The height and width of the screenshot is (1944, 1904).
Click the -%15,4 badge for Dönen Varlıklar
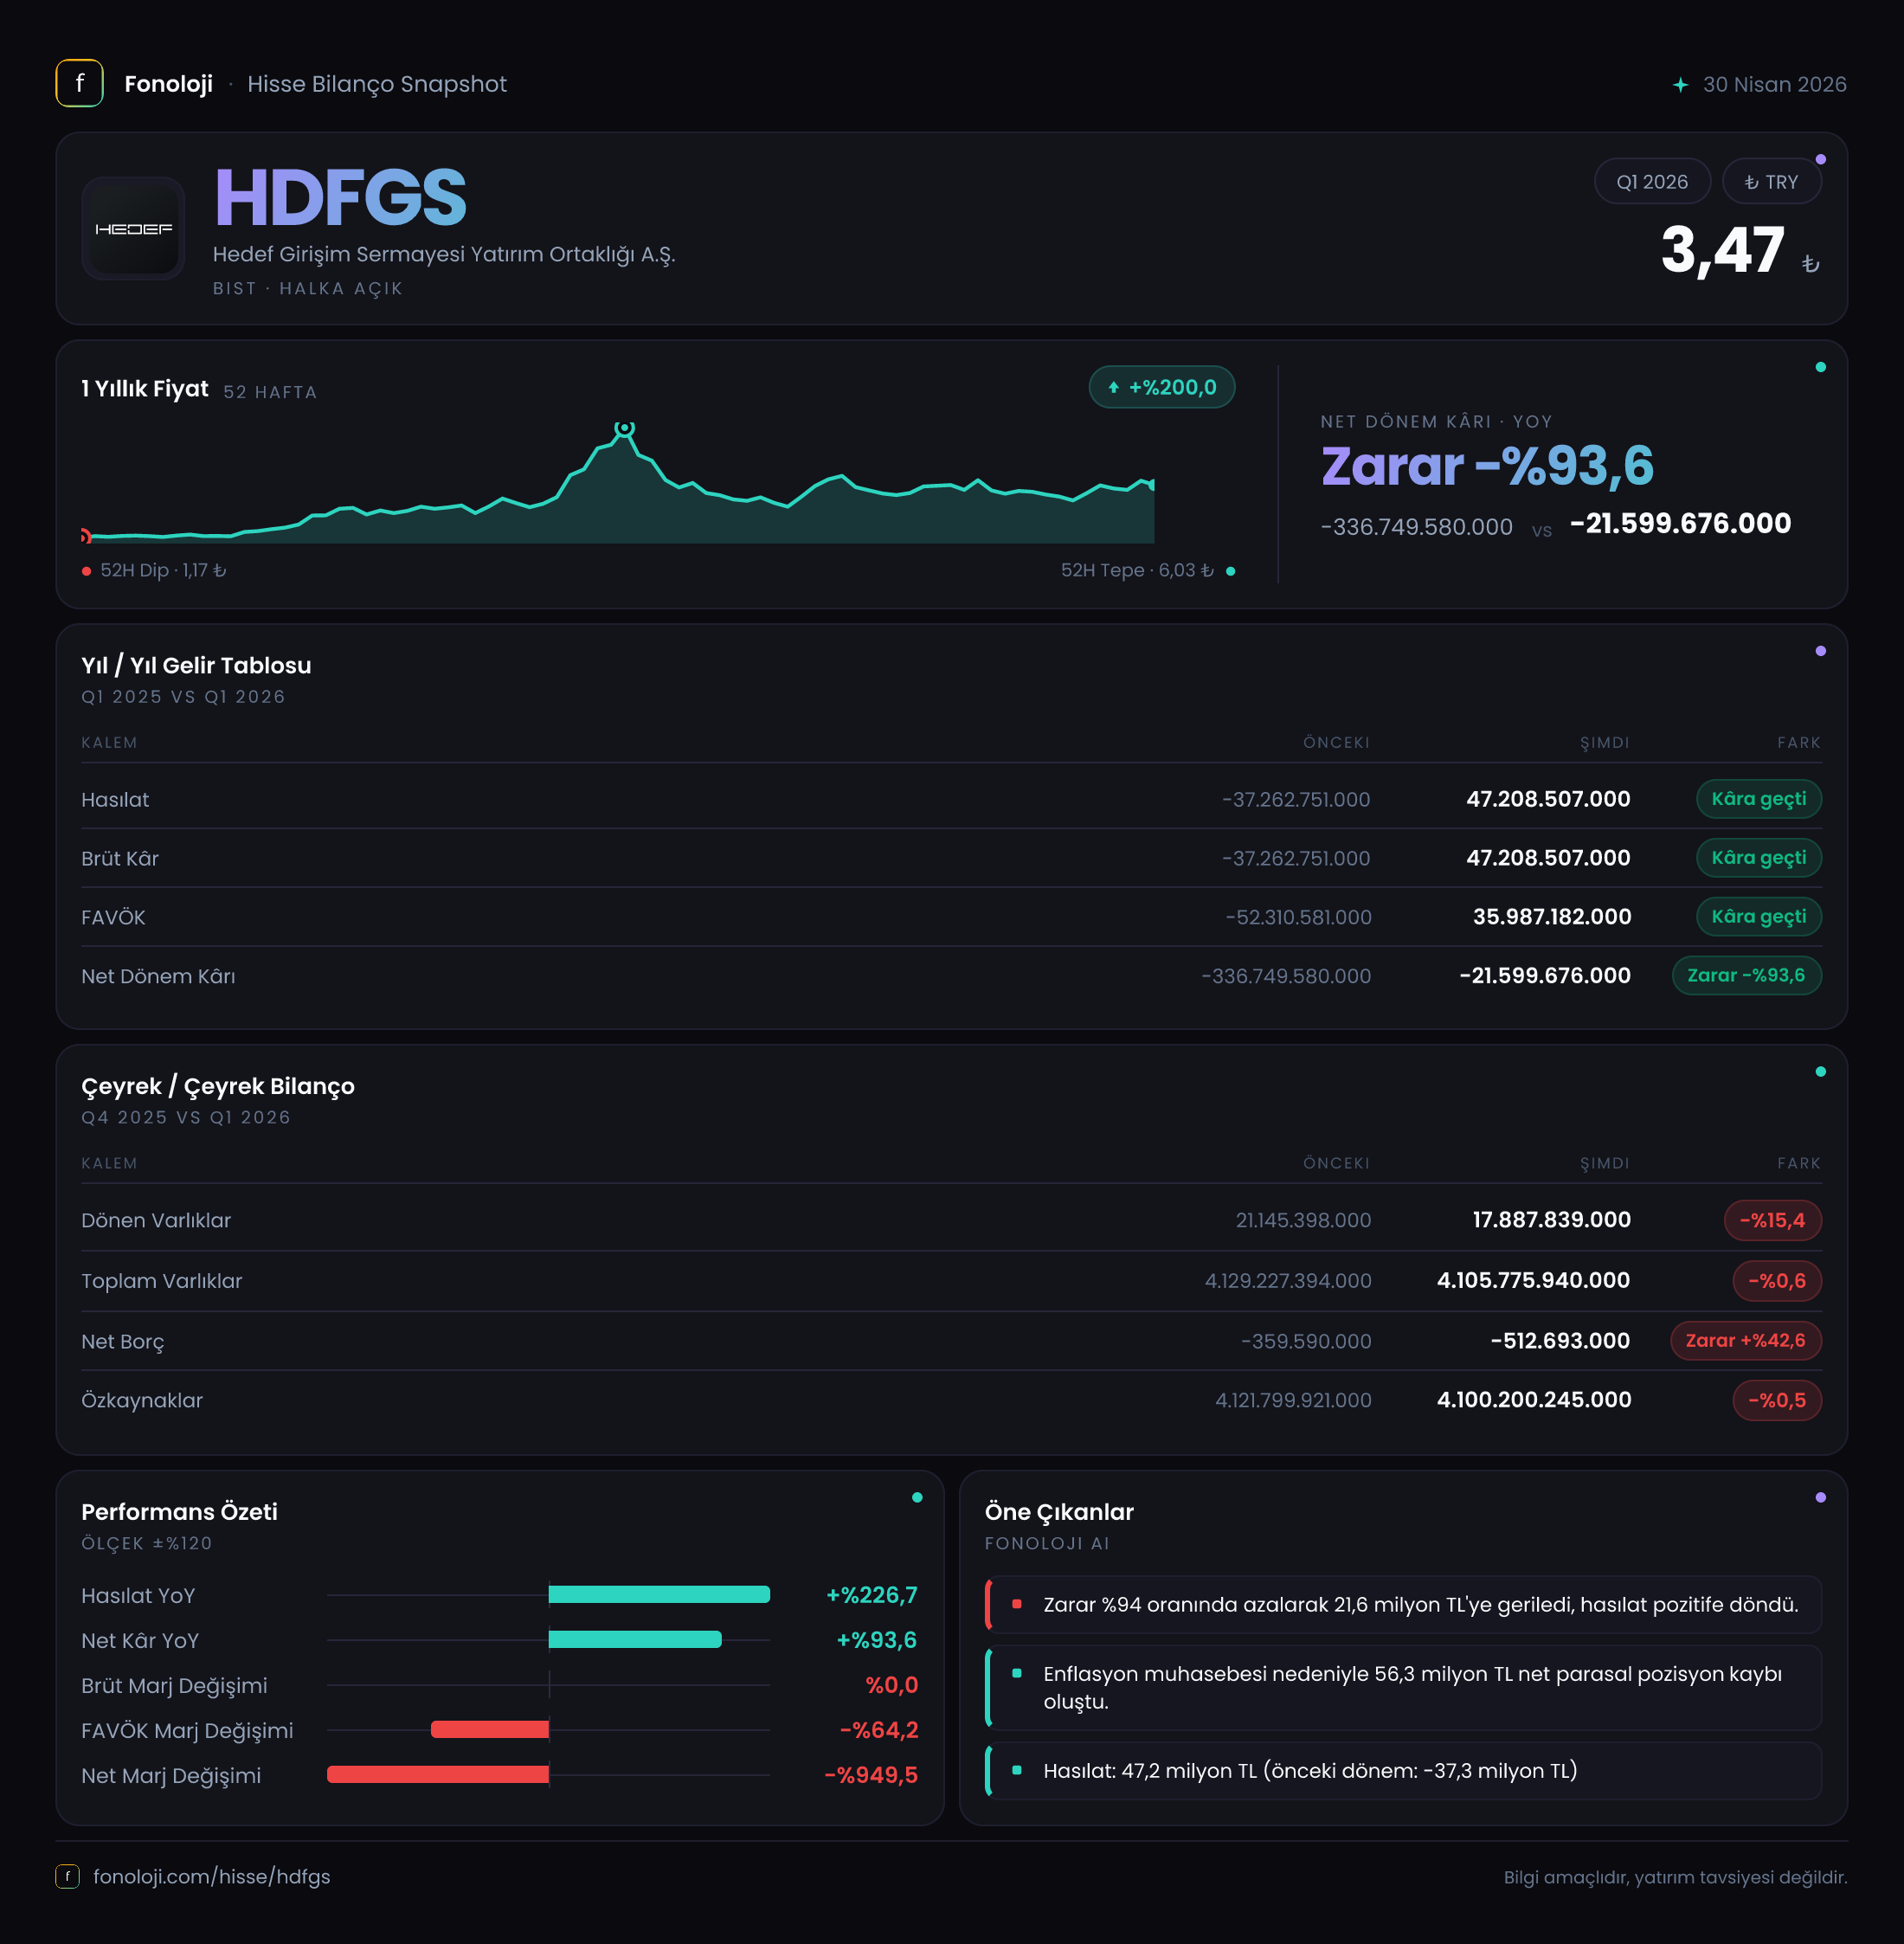tap(1773, 1220)
